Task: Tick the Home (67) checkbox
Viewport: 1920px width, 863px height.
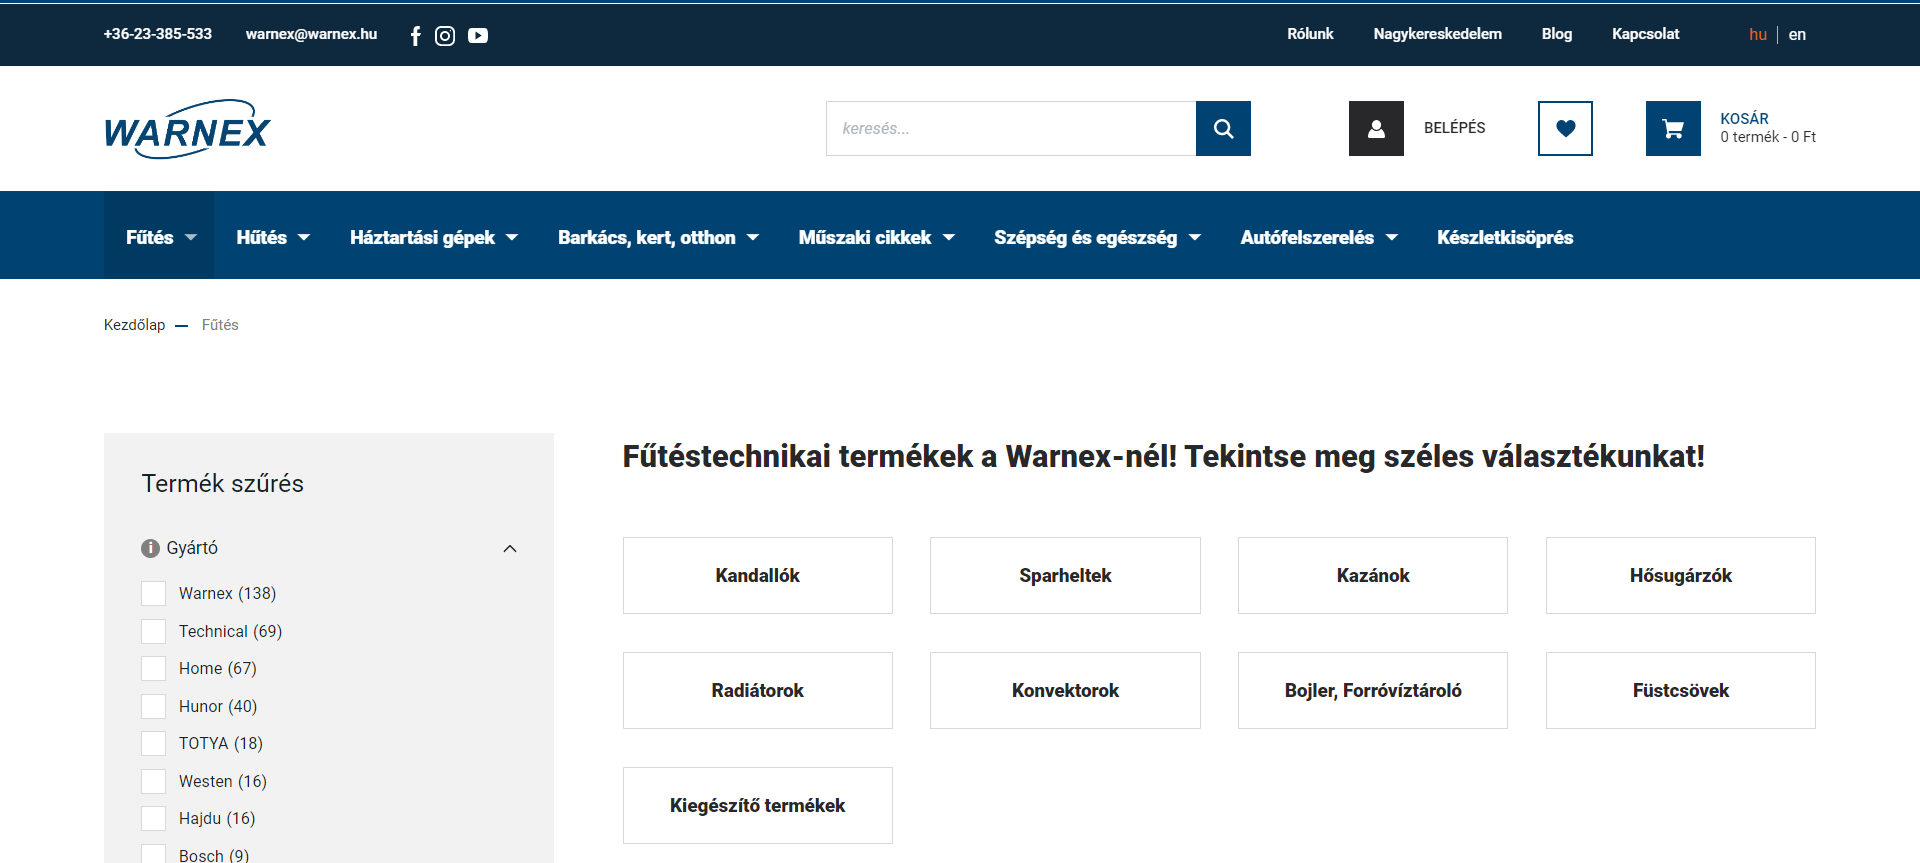Action: pos(154,668)
